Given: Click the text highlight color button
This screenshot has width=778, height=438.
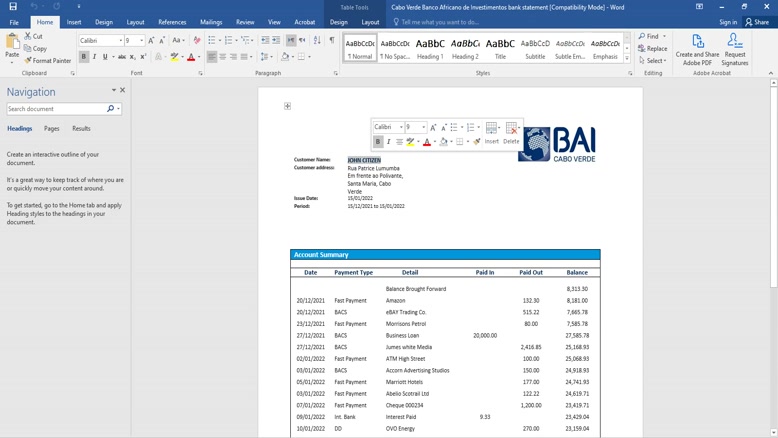Looking at the screenshot, I should coord(174,57).
